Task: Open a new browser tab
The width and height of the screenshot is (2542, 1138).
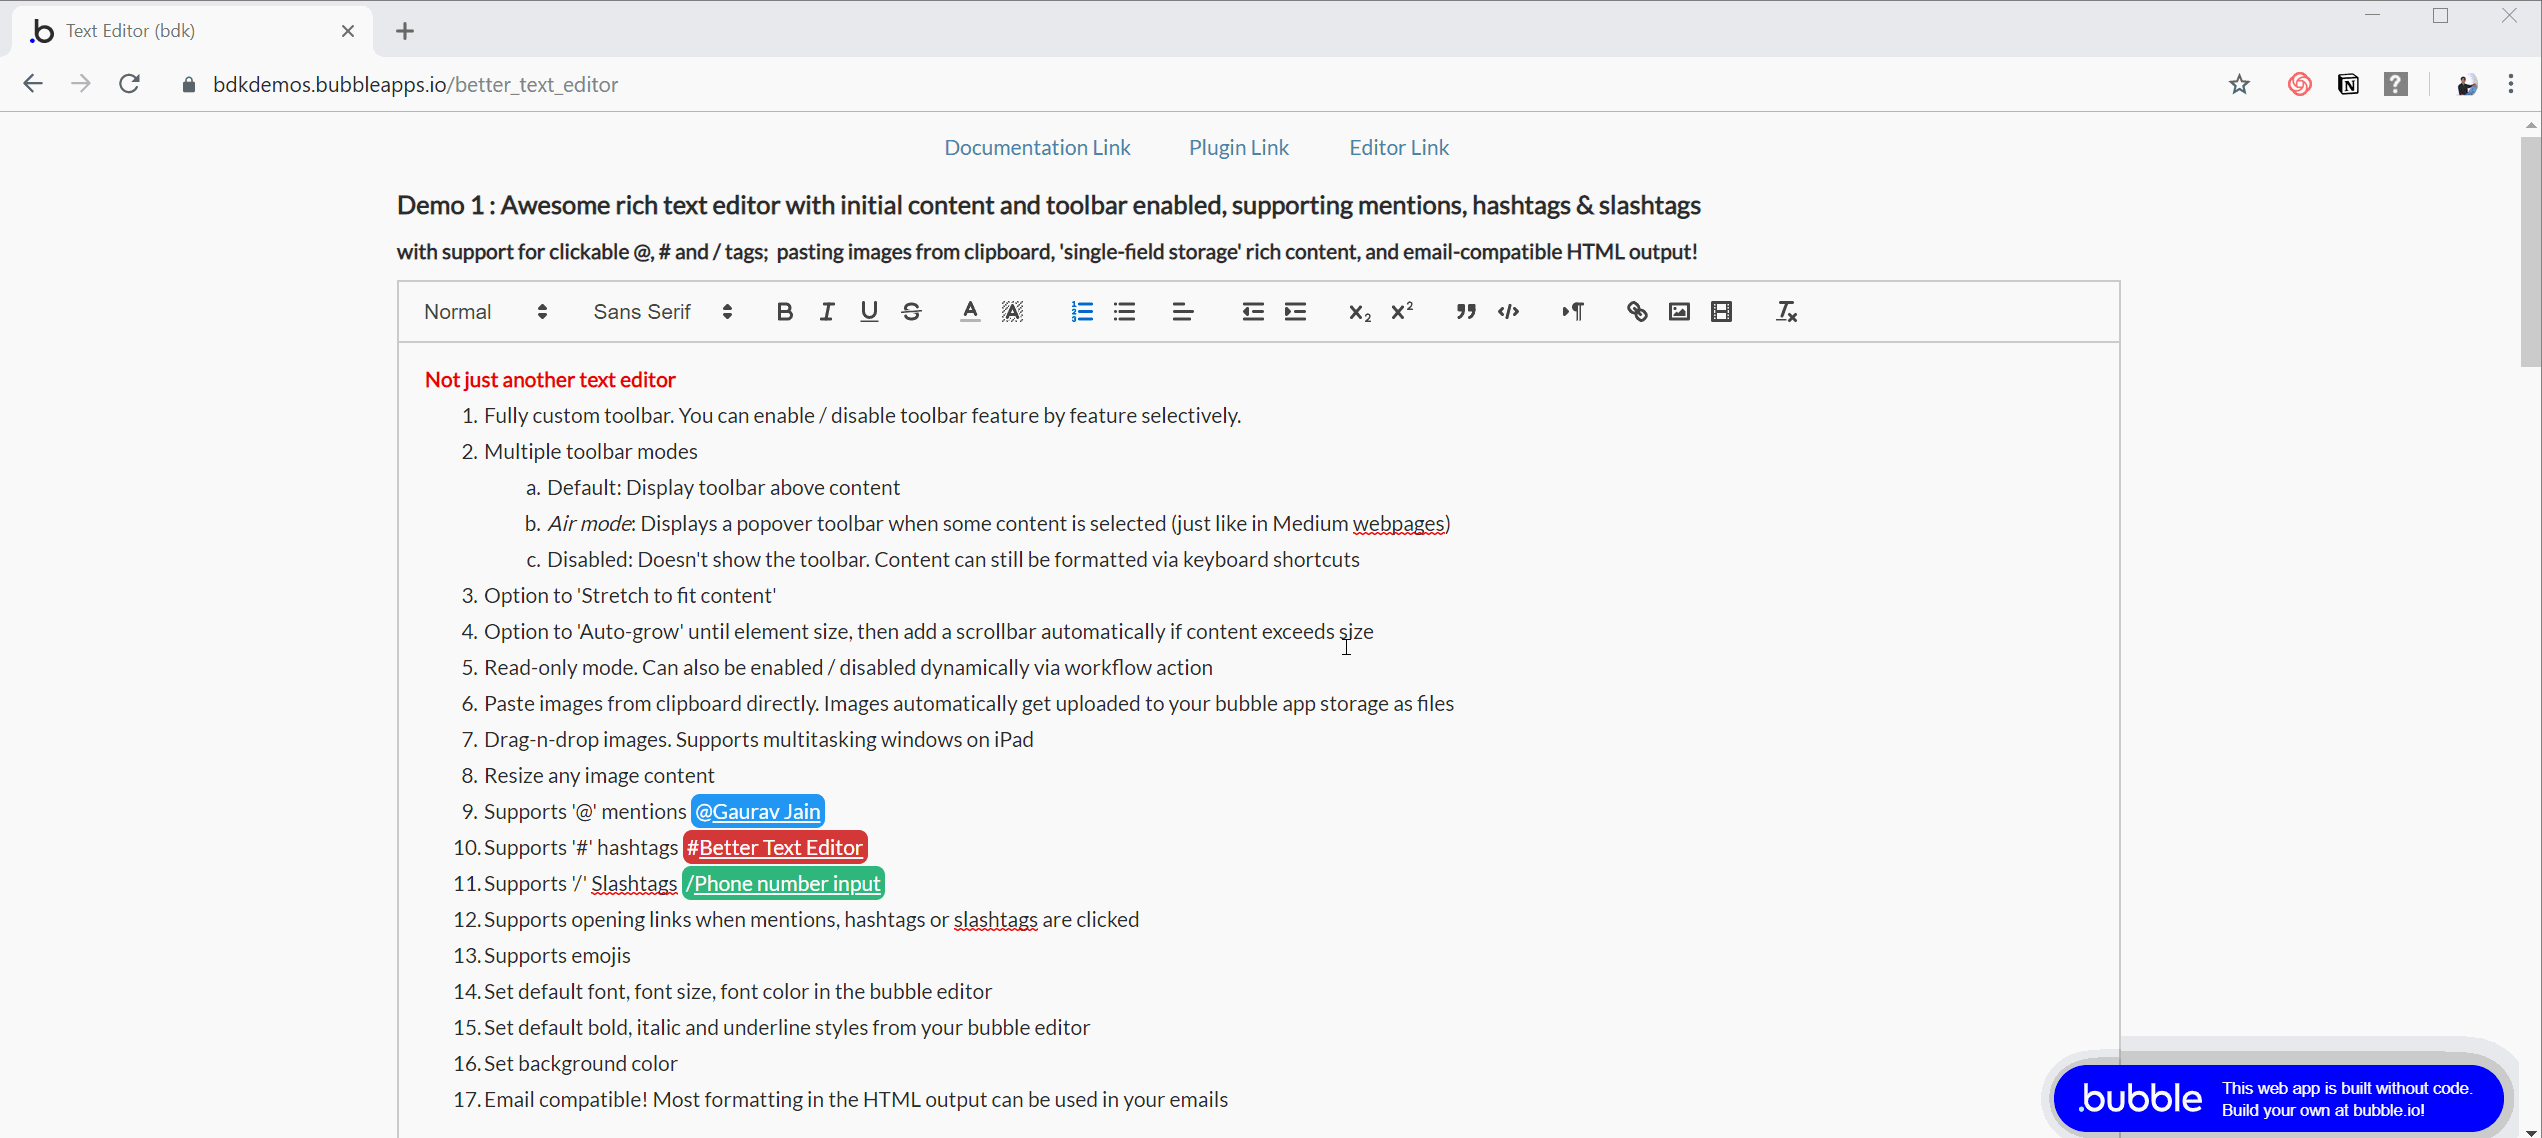Action: 404,31
